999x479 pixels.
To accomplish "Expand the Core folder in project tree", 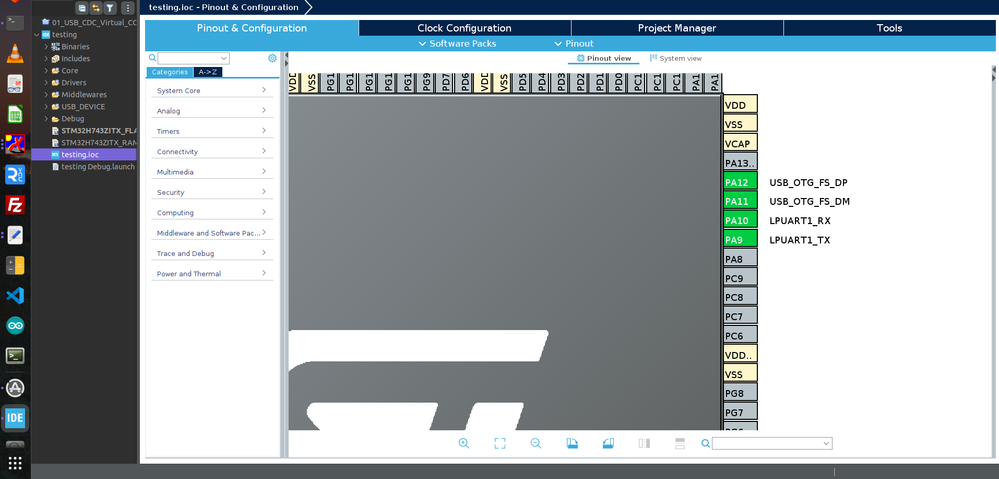I will point(46,71).
